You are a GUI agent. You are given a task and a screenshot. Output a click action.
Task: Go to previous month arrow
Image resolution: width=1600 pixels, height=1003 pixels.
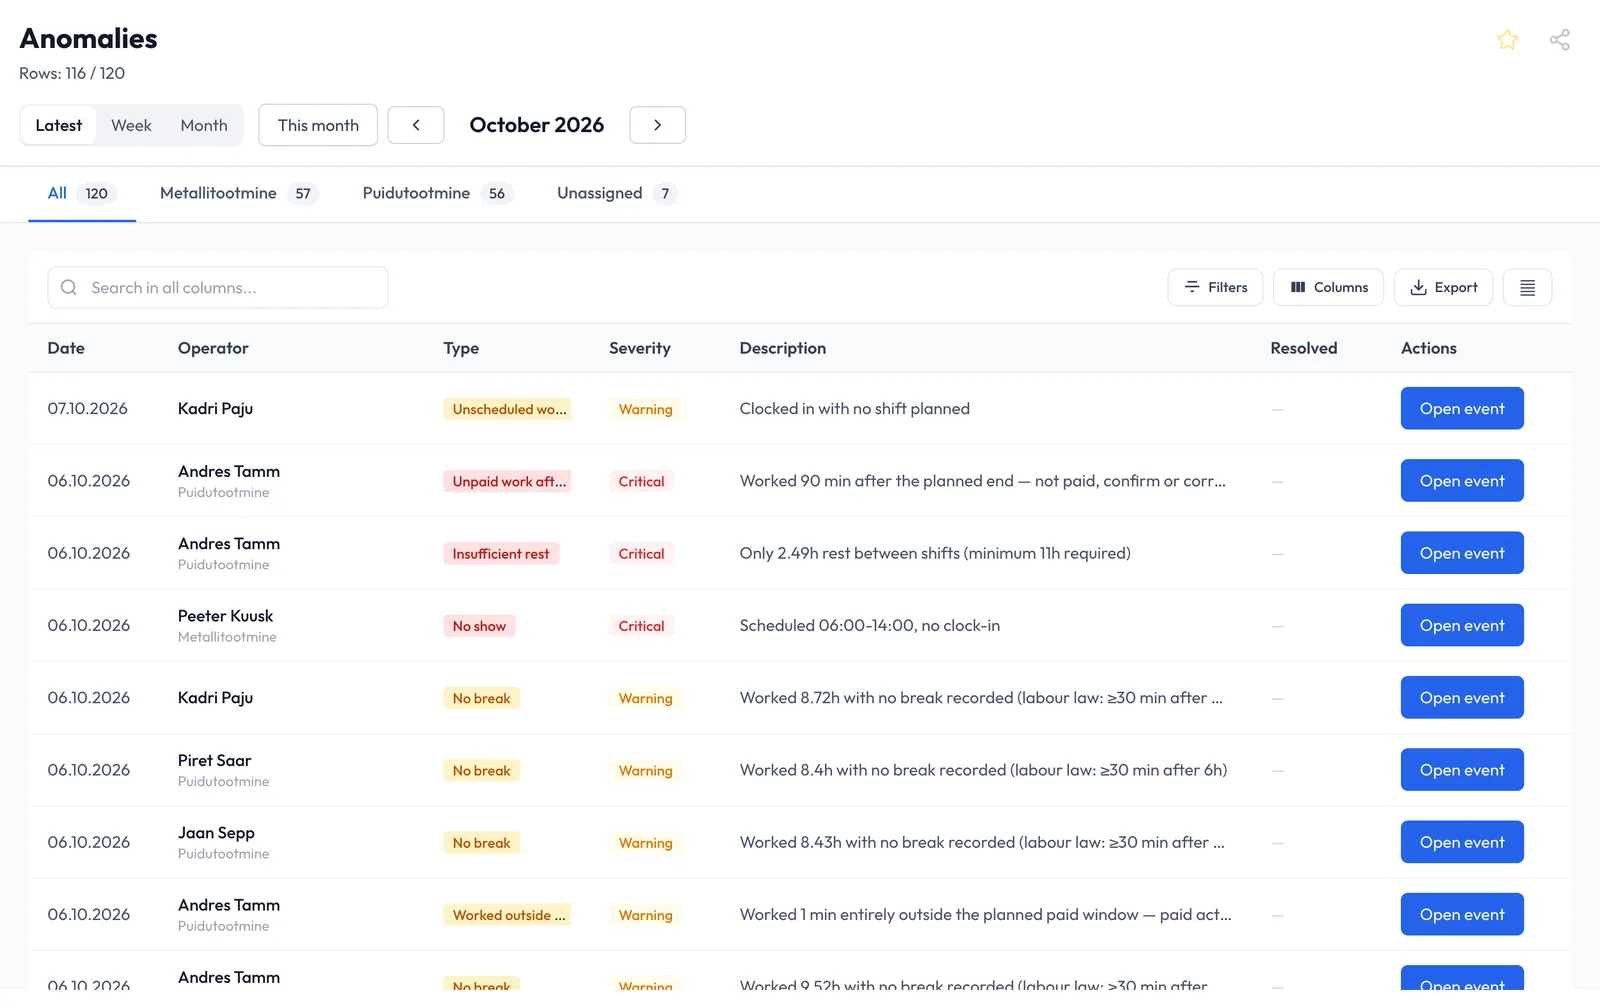(416, 125)
